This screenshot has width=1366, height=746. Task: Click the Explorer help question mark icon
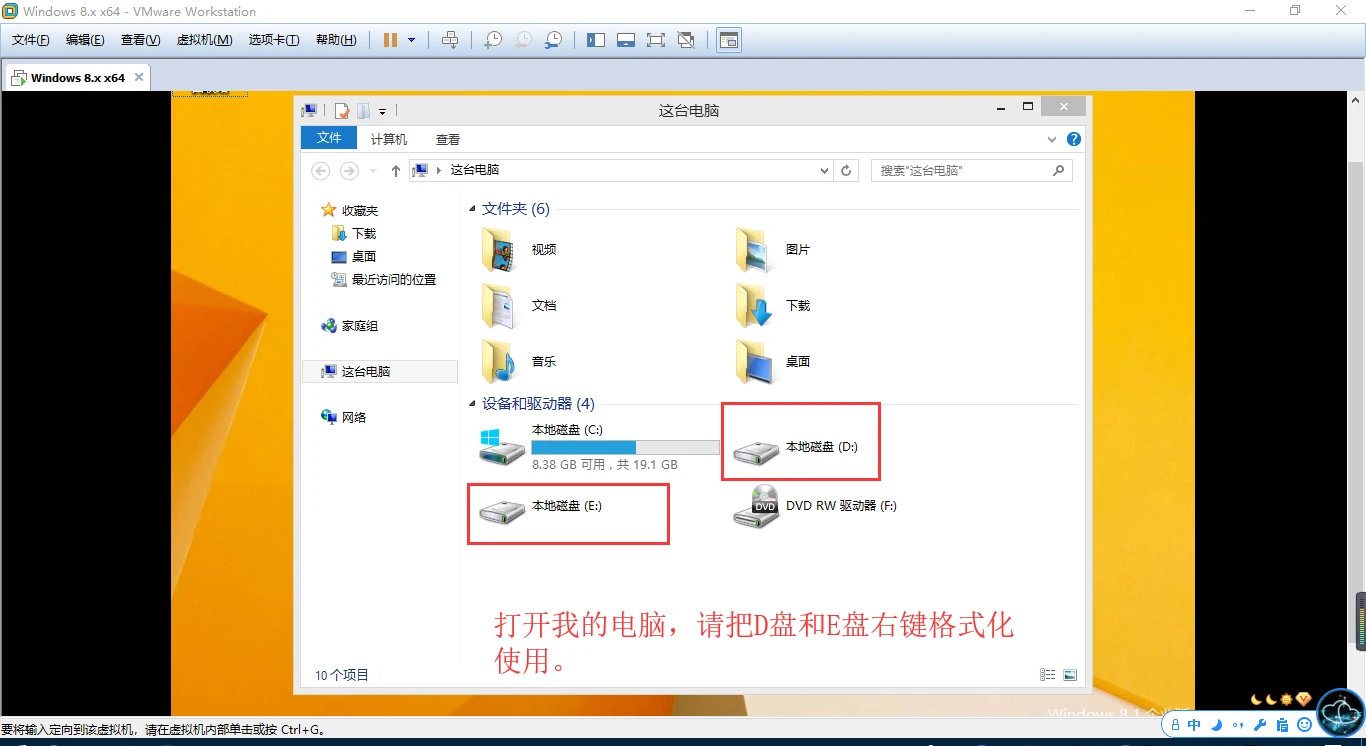tap(1074, 140)
